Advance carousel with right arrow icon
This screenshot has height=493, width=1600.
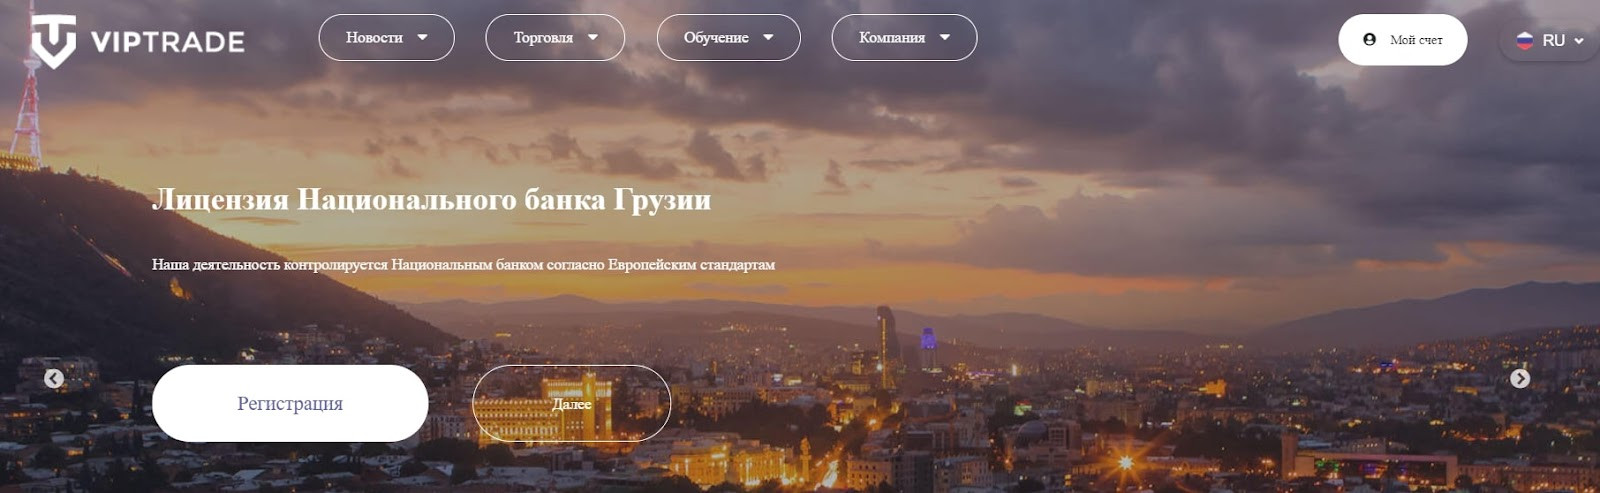(x=1520, y=378)
